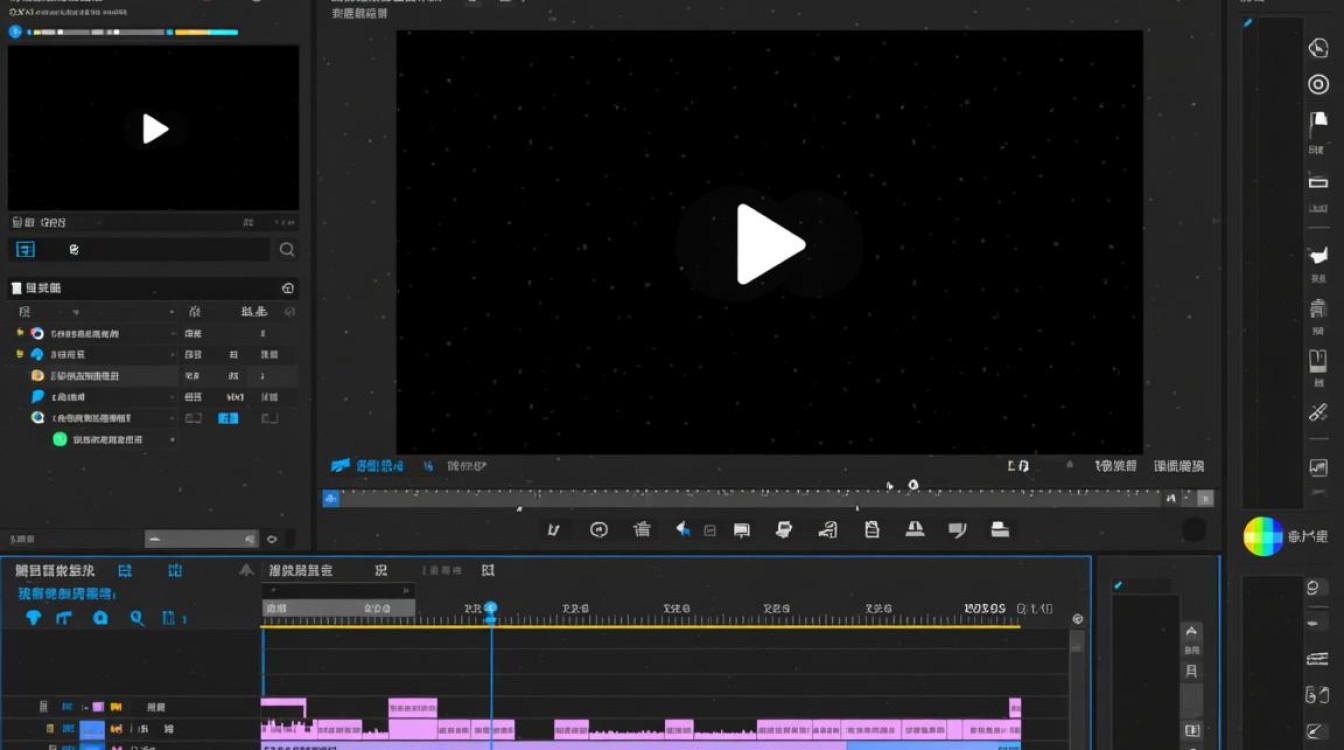This screenshot has width=1344, height=750.
Task: Expand the first item in the project bin list
Action: [19, 333]
